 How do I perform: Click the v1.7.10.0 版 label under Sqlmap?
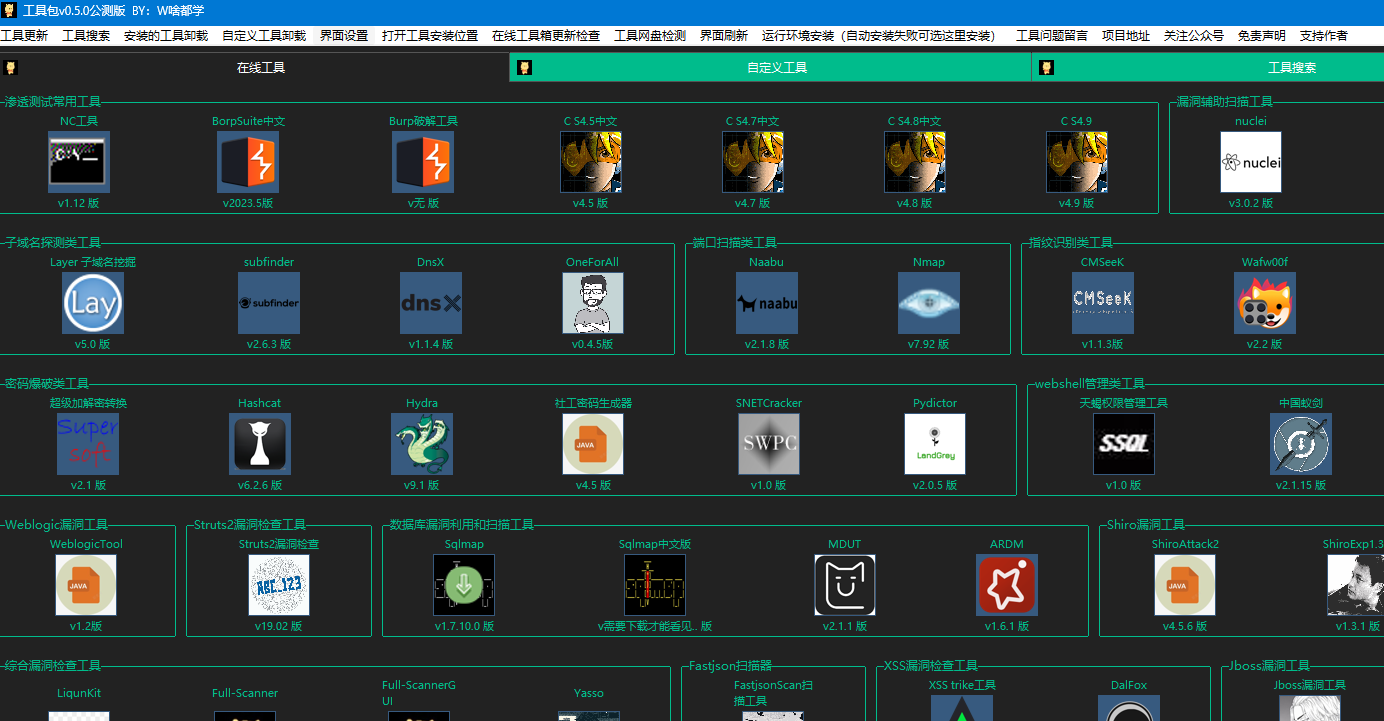pyautogui.click(x=464, y=626)
